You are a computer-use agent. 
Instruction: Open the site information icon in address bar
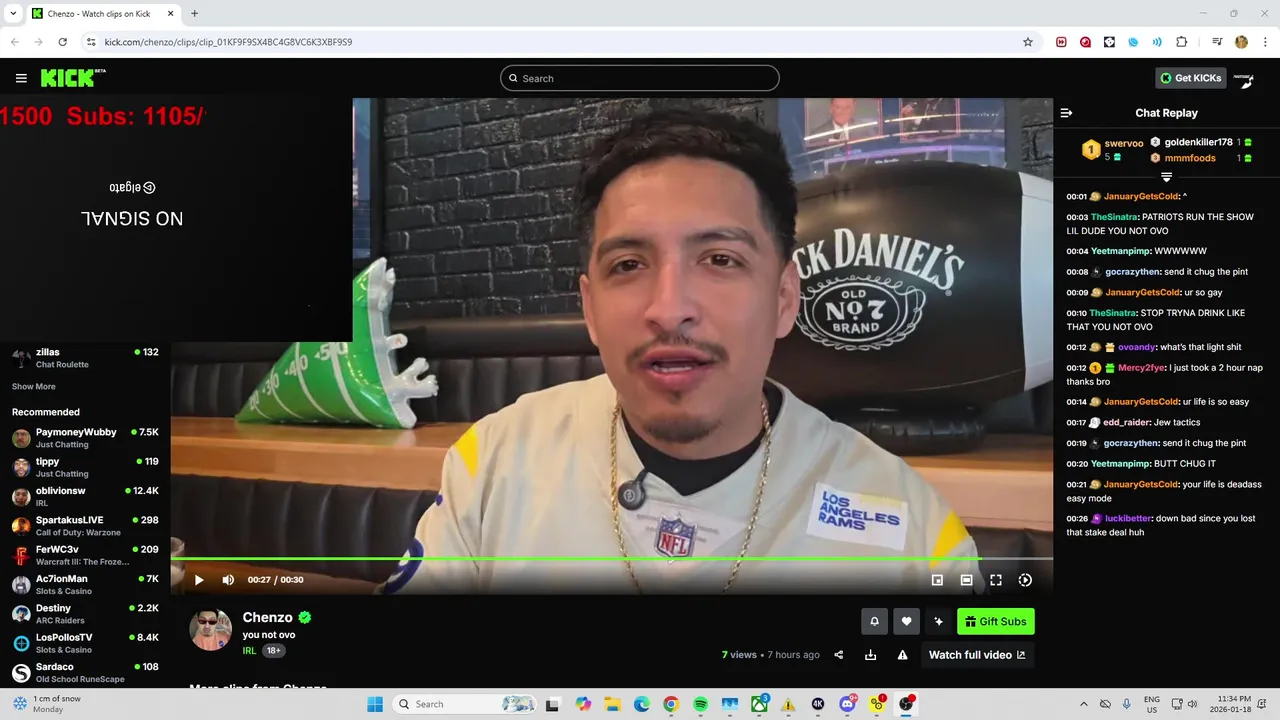point(91,42)
